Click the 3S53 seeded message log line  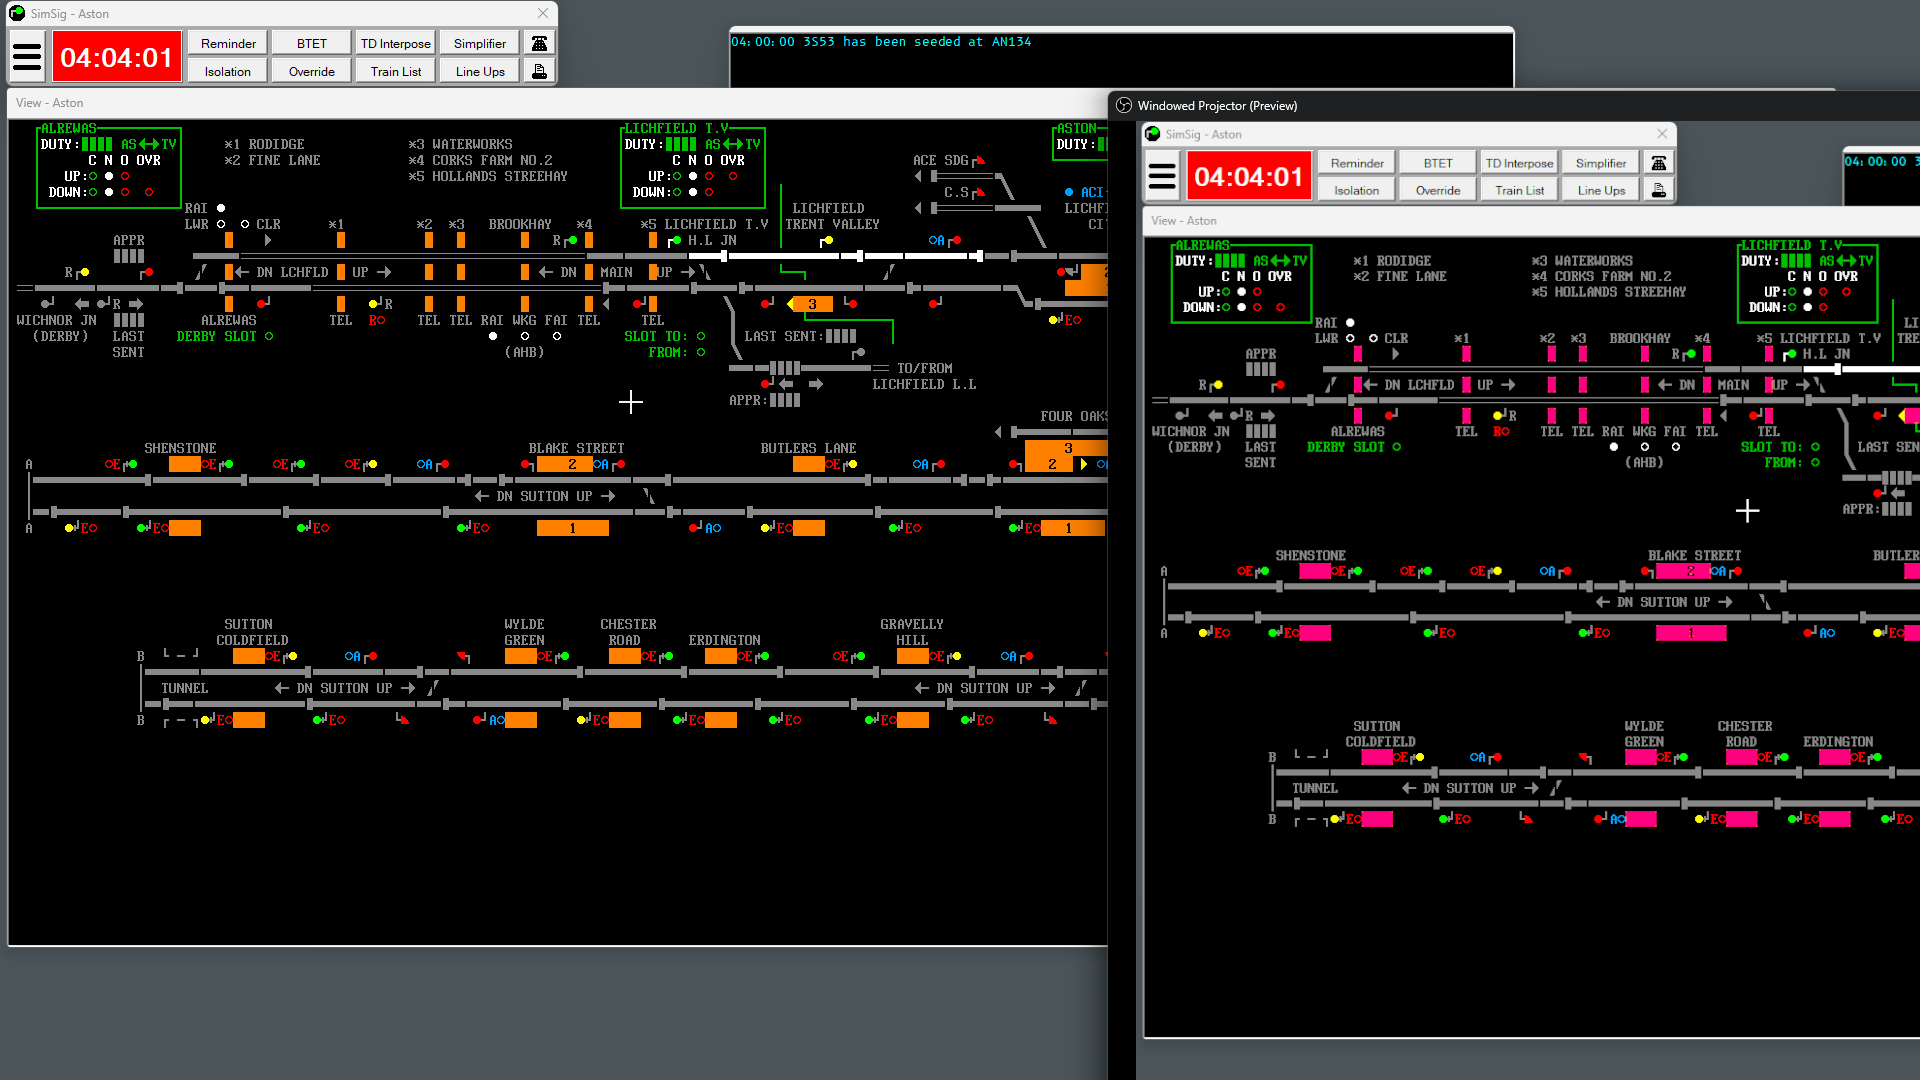(x=881, y=42)
